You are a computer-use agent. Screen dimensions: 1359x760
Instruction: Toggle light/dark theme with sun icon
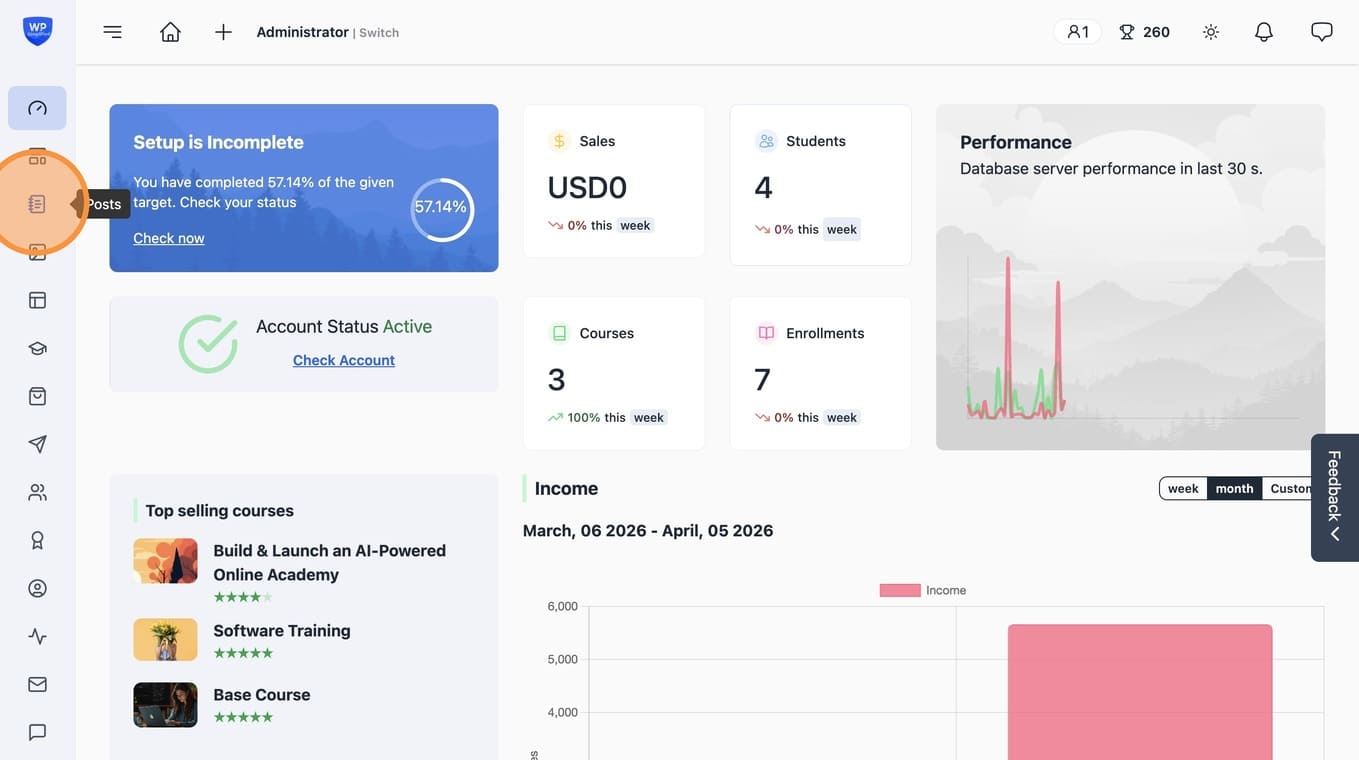[x=1211, y=32]
